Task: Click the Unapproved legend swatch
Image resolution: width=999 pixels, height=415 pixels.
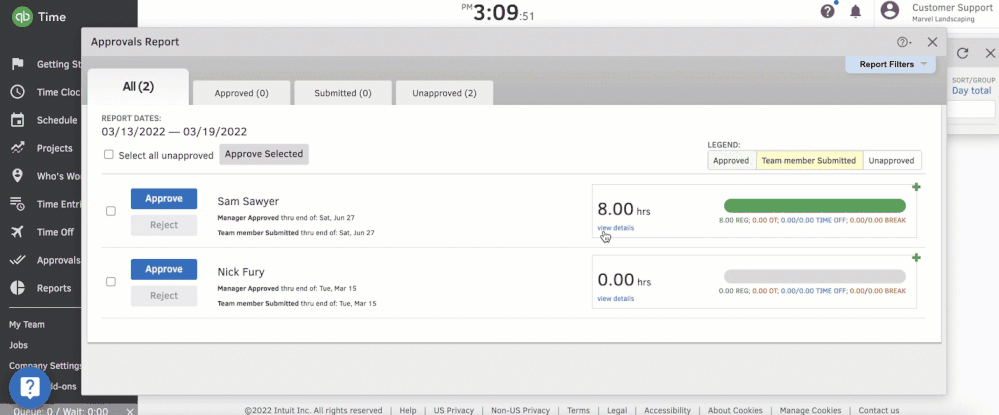Action: [891, 161]
